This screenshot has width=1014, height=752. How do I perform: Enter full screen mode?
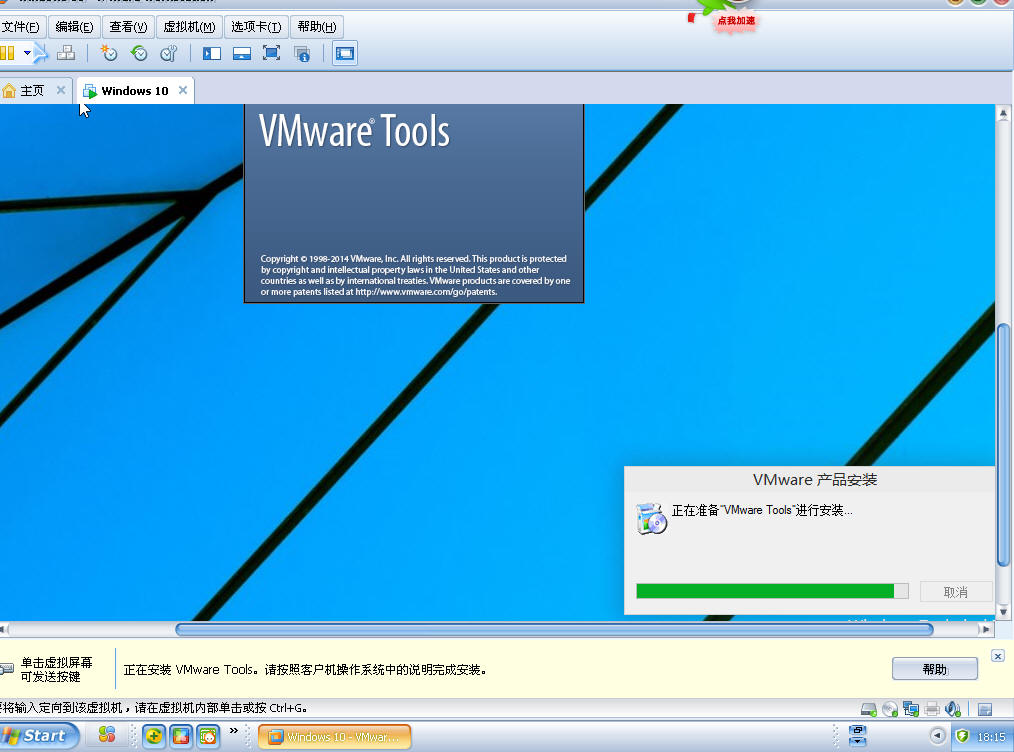[272, 53]
